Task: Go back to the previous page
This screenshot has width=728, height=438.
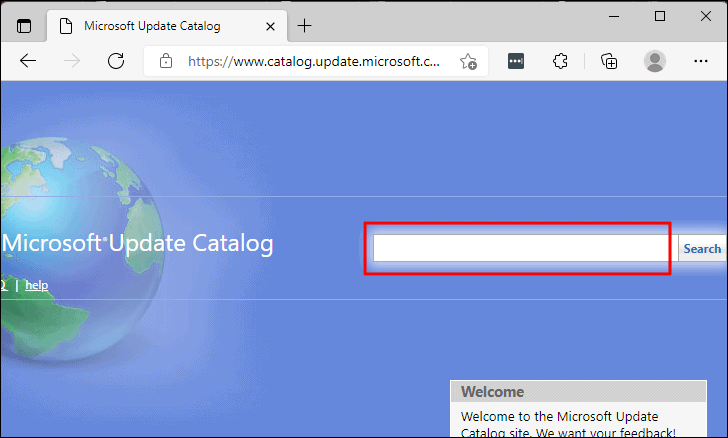Action: coord(28,61)
